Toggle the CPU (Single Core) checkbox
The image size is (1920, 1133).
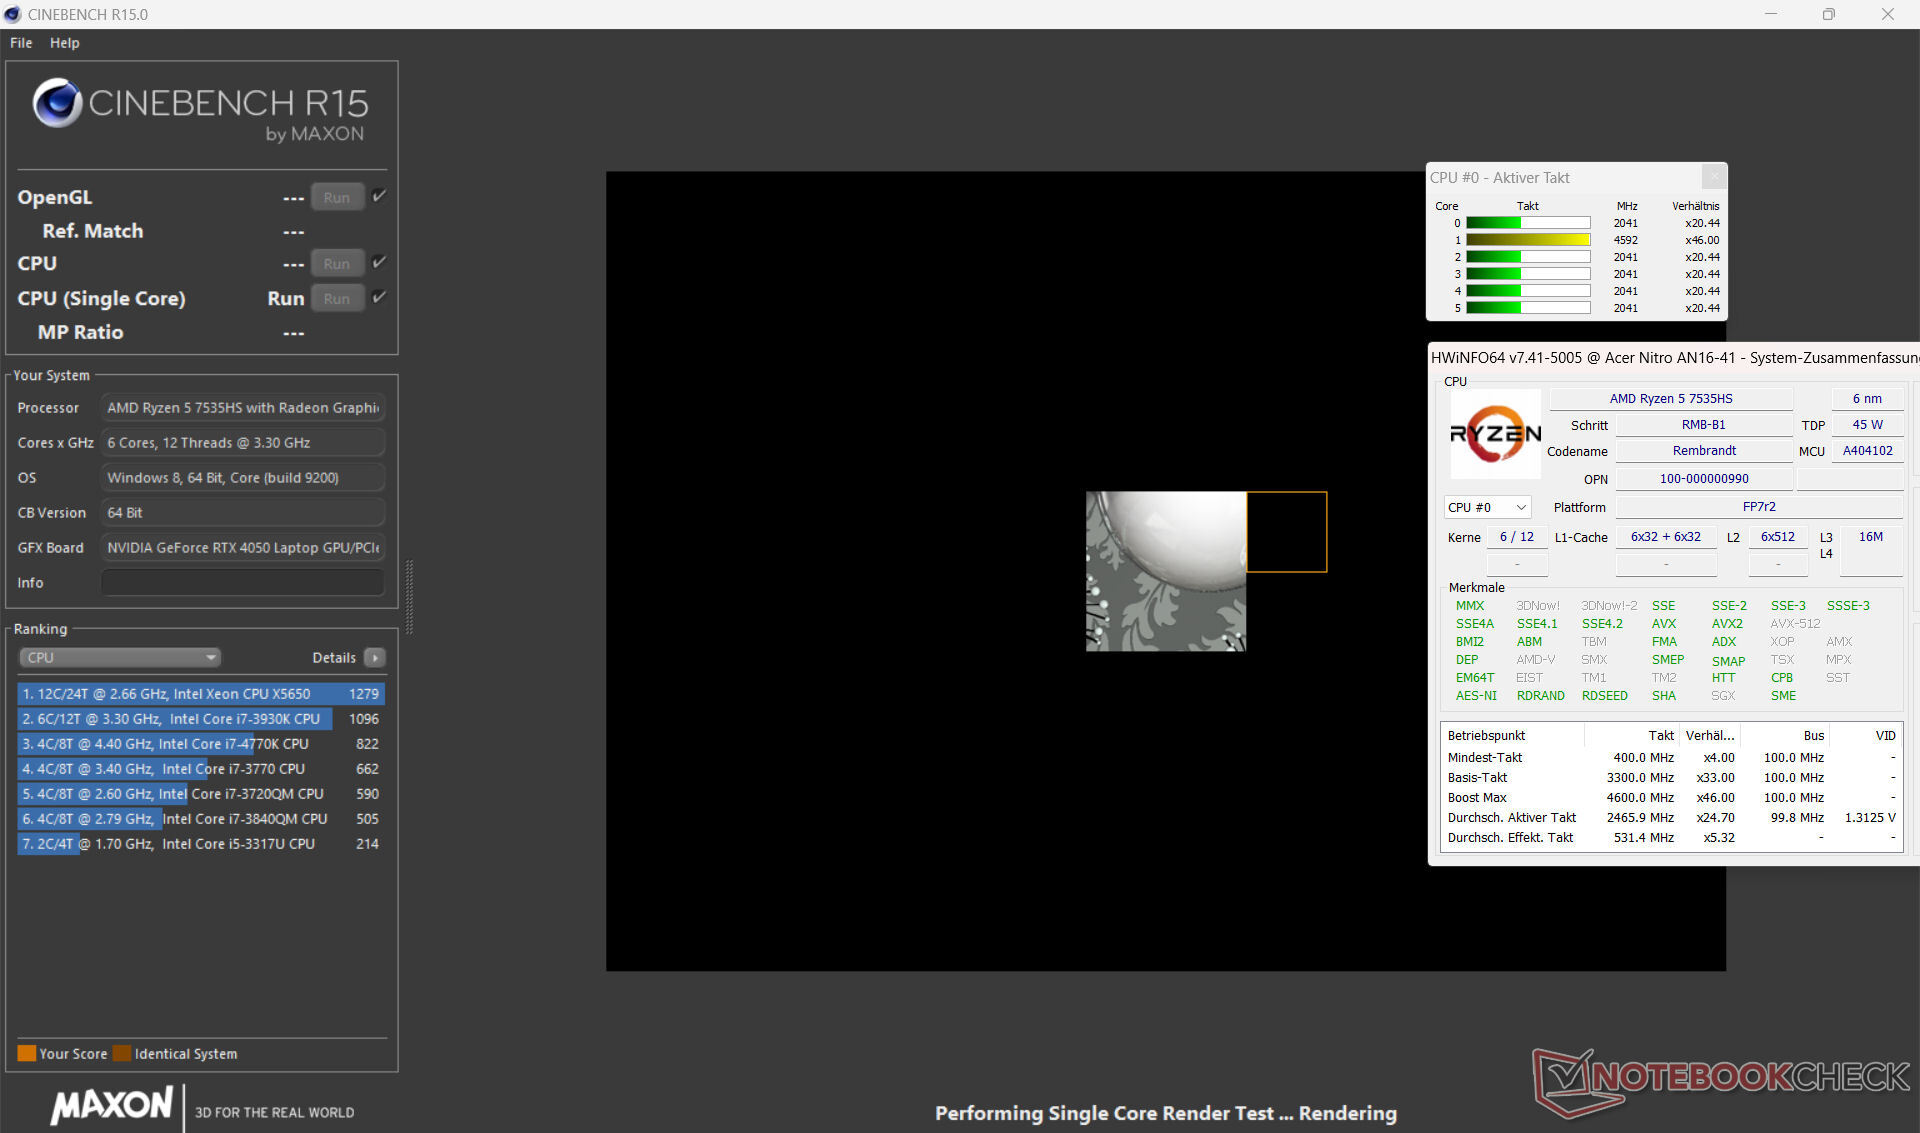click(379, 297)
